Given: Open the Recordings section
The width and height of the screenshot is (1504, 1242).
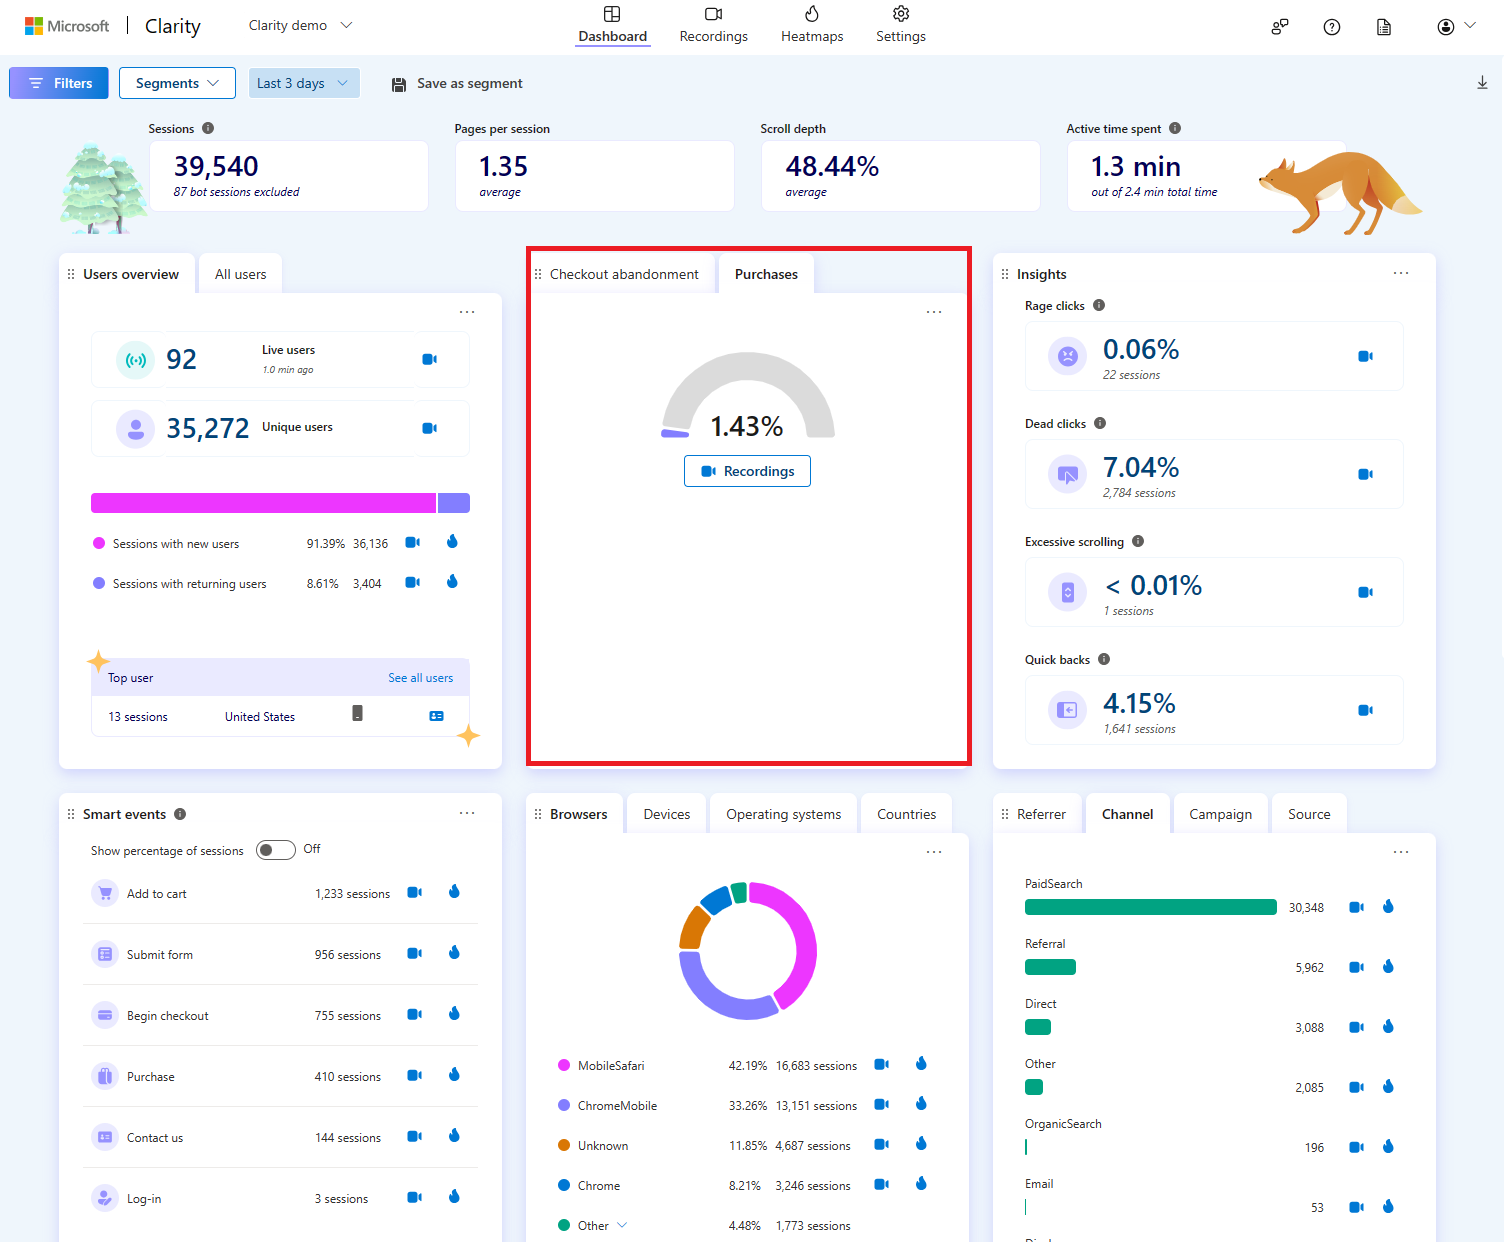Looking at the screenshot, I should [713, 25].
